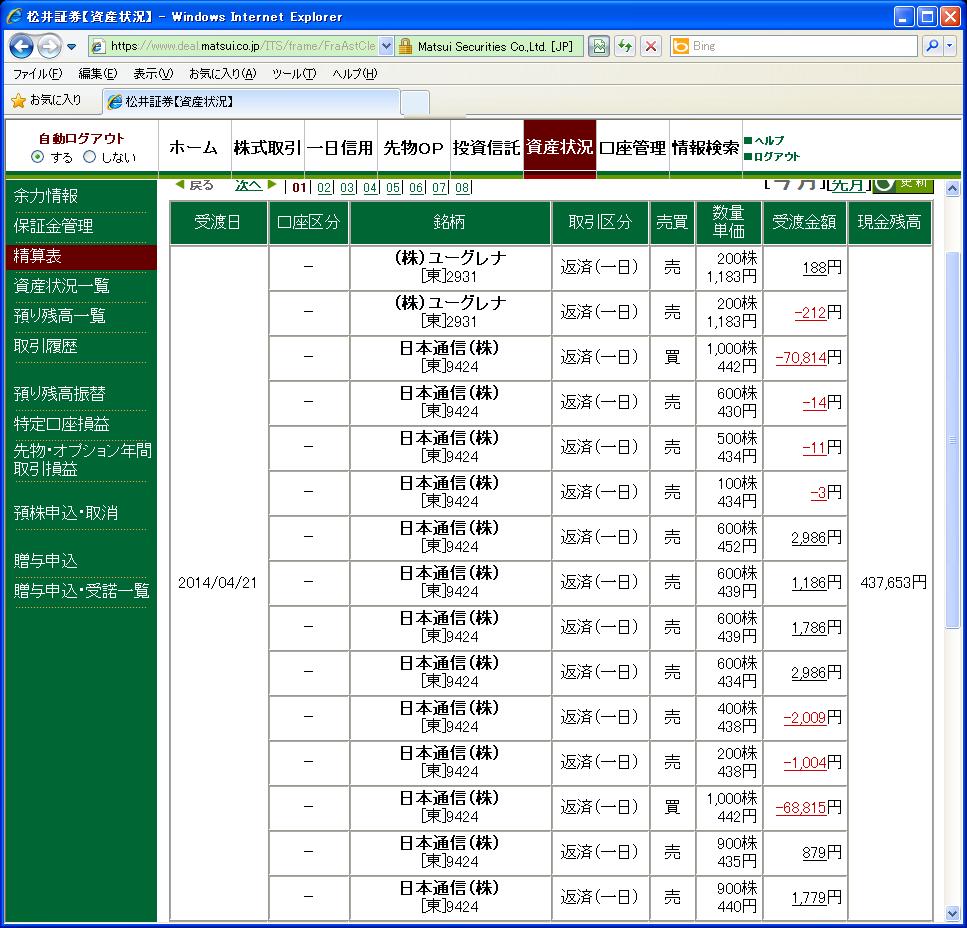The image size is (967, 928).
Task: Open 取引履歴 in the left sidebar
Action: 46,346
